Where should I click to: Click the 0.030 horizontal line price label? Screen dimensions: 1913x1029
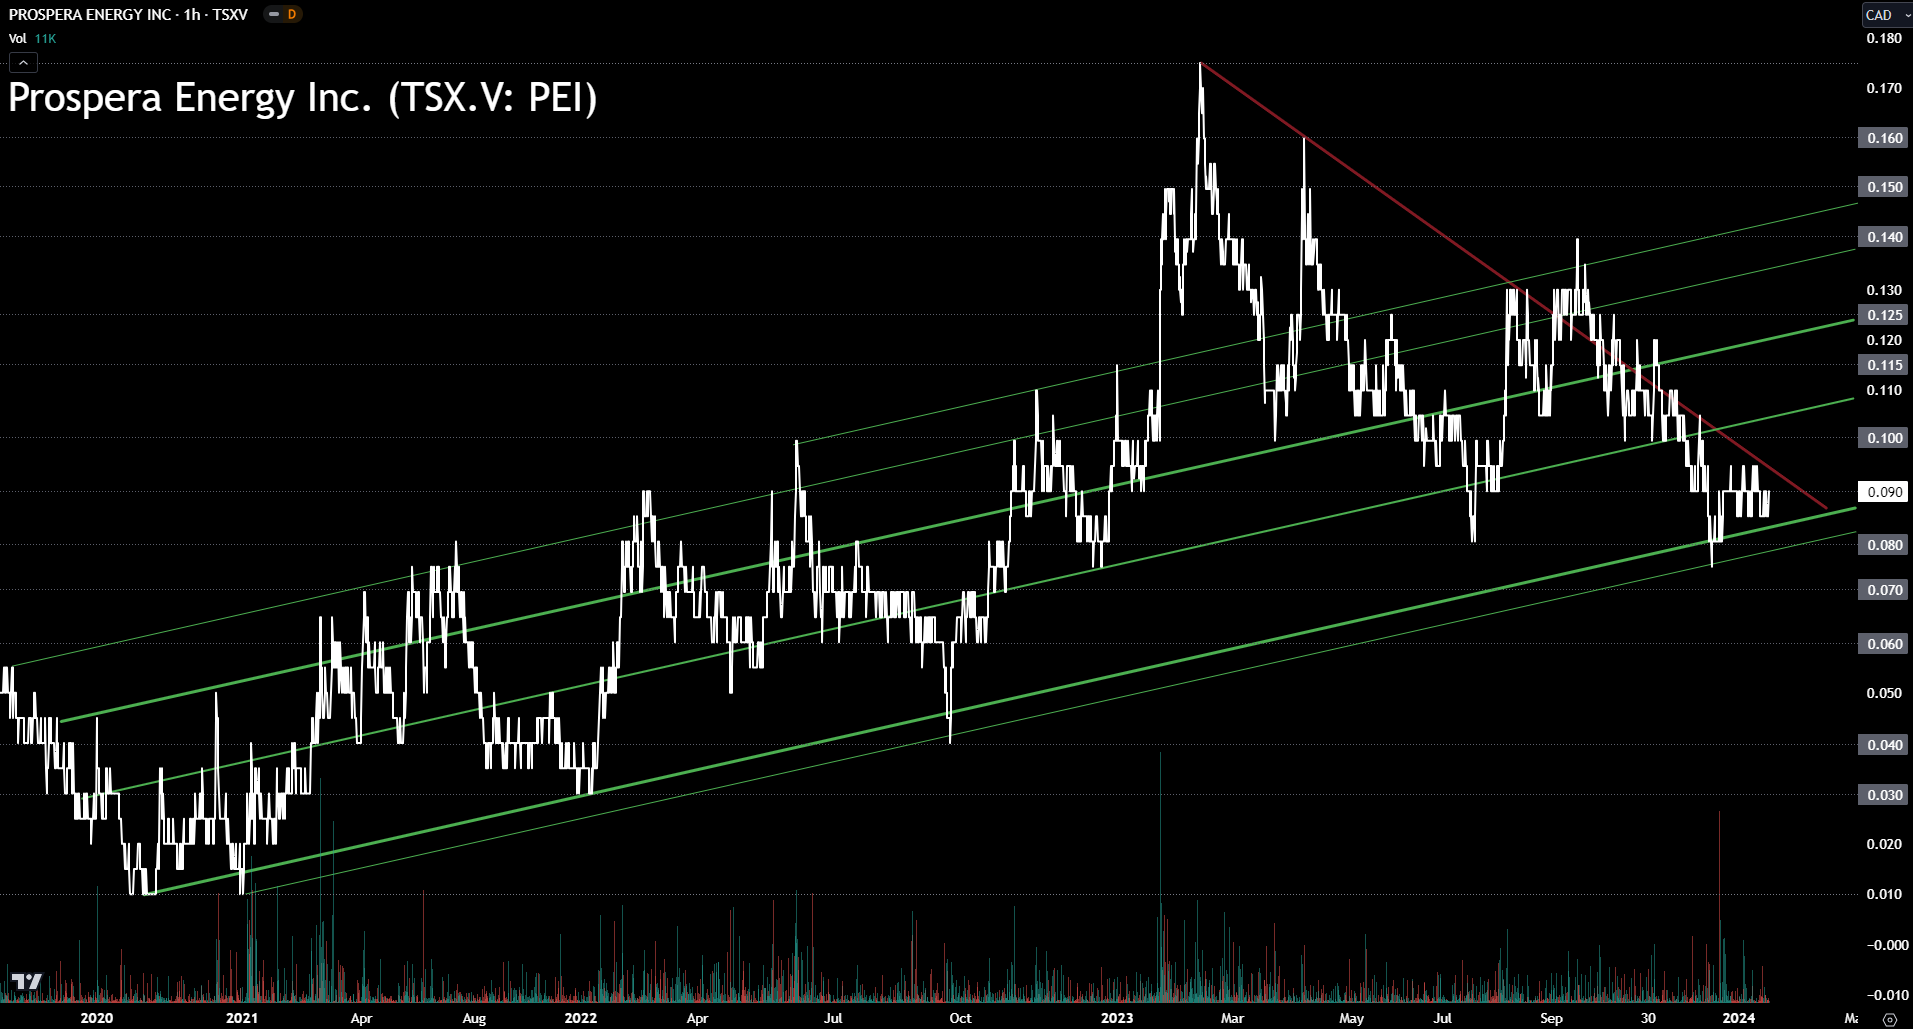pyautogui.click(x=1884, y=795)
